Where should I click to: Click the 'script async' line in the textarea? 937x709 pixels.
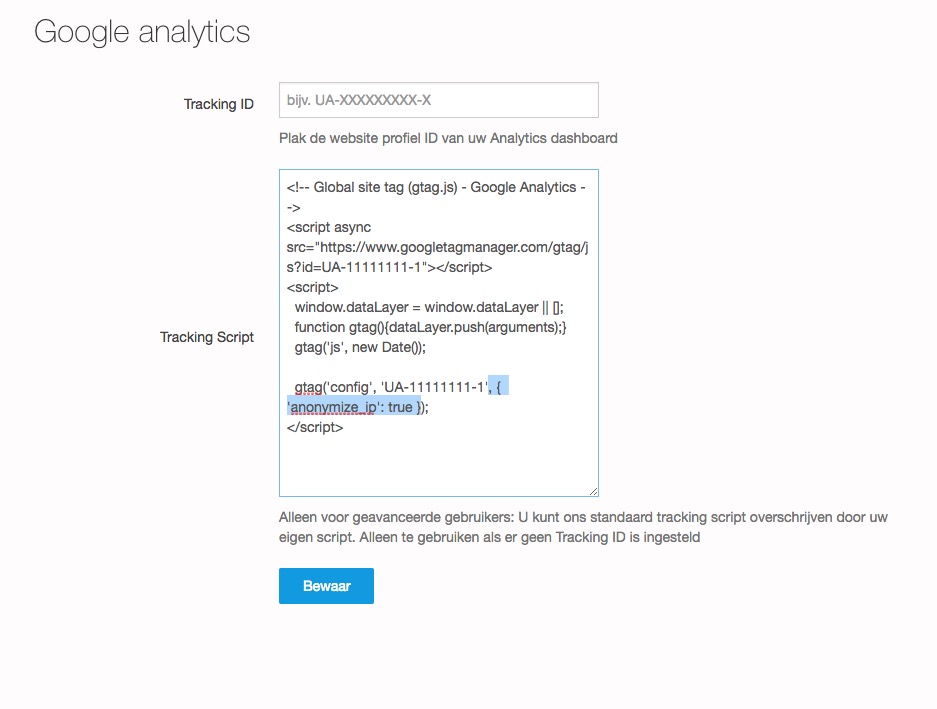click(x=329, y=227)
